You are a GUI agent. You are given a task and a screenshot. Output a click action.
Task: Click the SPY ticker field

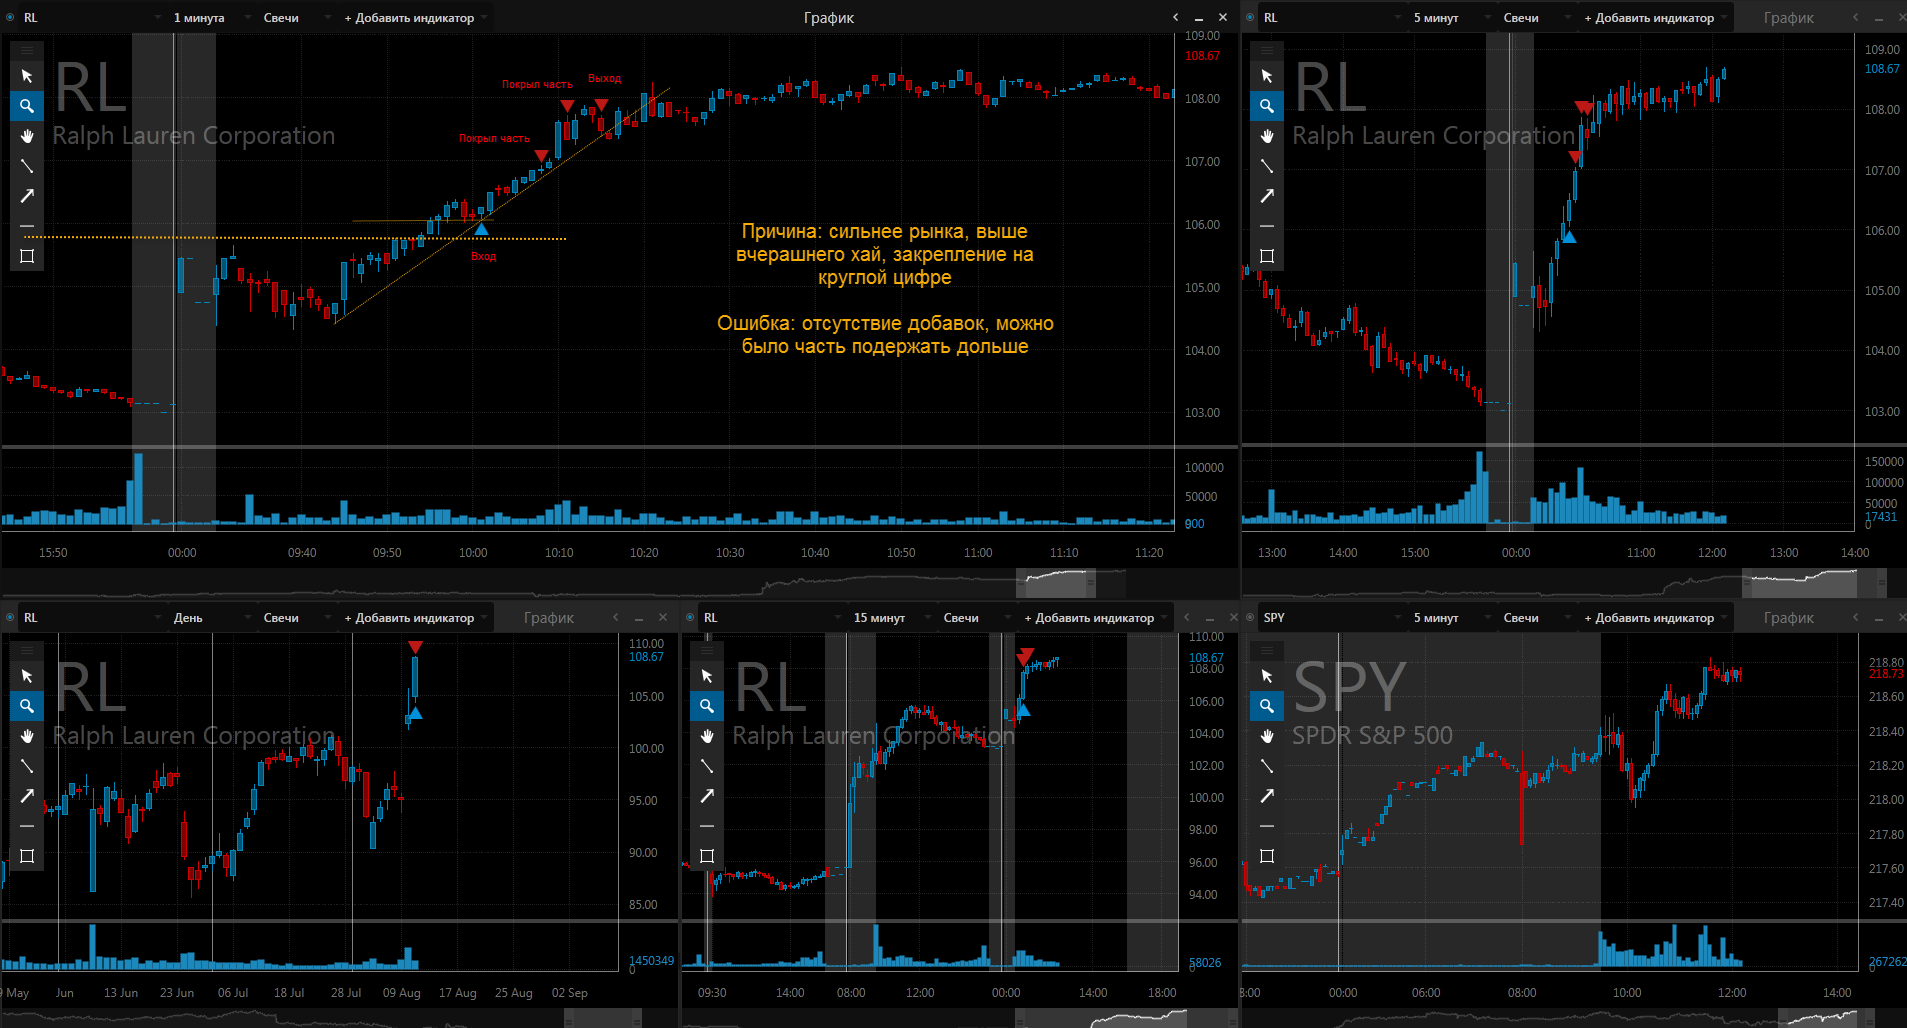pyautogui.click(x=1330, y=618)
